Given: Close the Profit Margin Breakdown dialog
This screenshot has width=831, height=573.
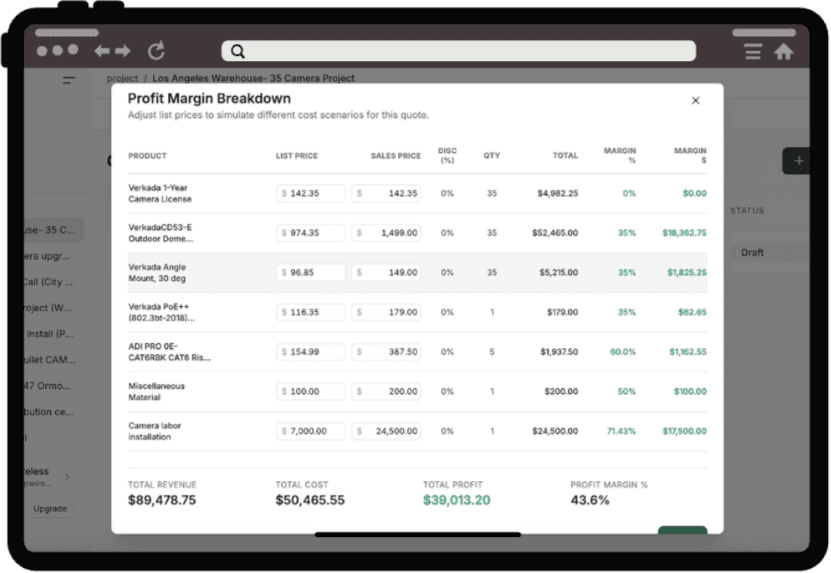Looking at the screenshot, I should pyautogui.click(x=695, y=101).
